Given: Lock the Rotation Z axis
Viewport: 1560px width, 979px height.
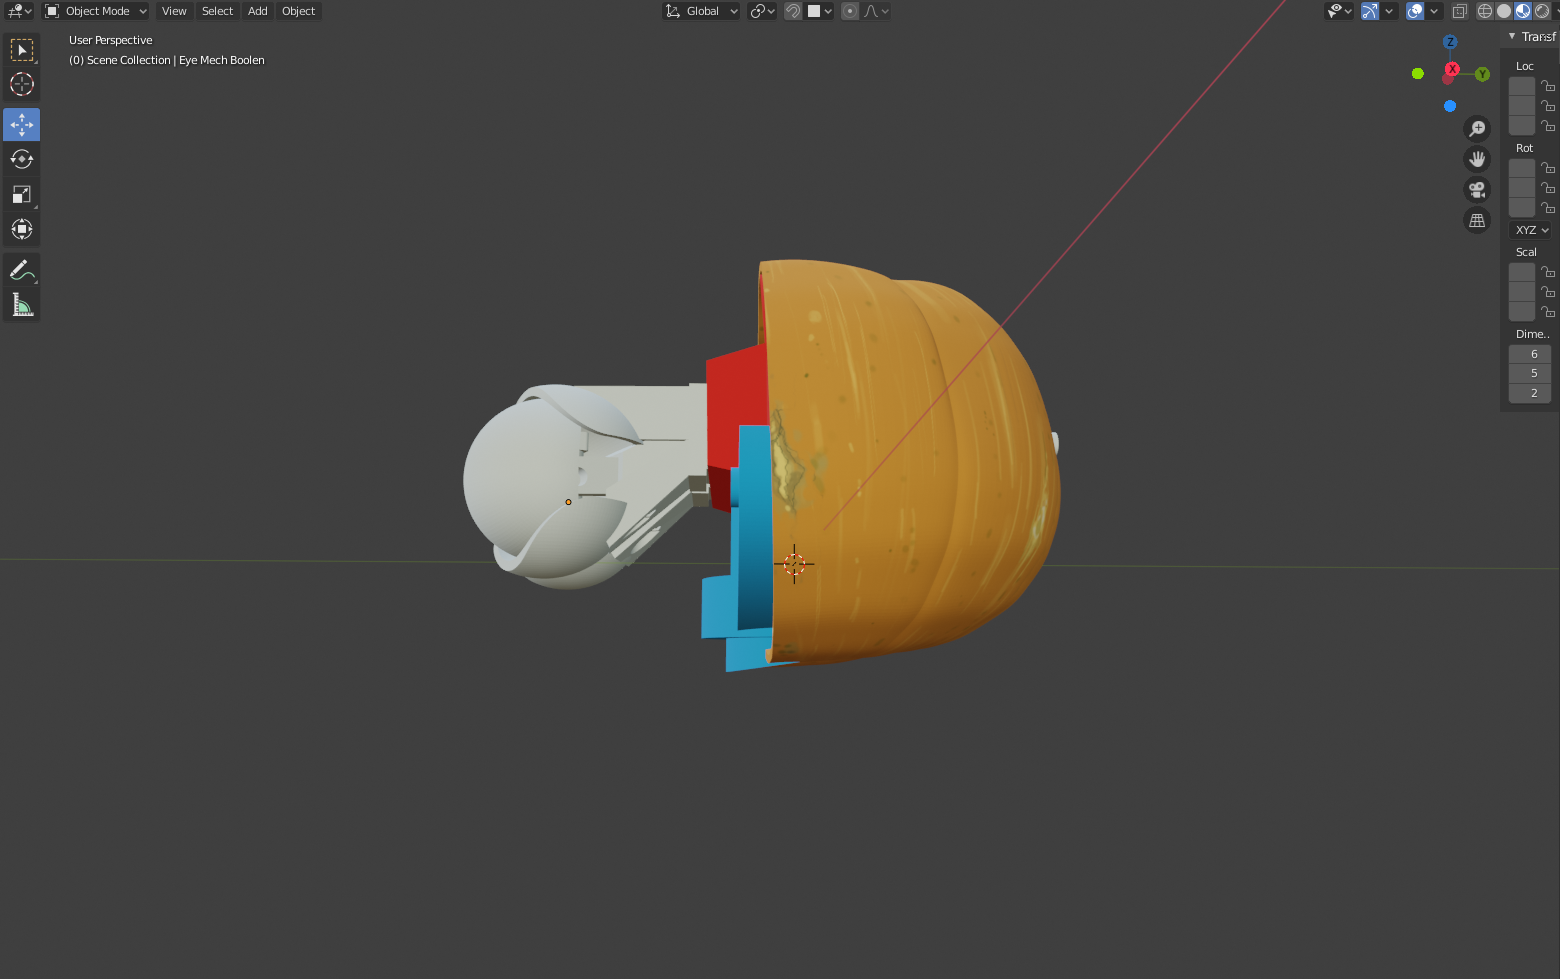Looking at the screenshot, I should [1548, 208].
